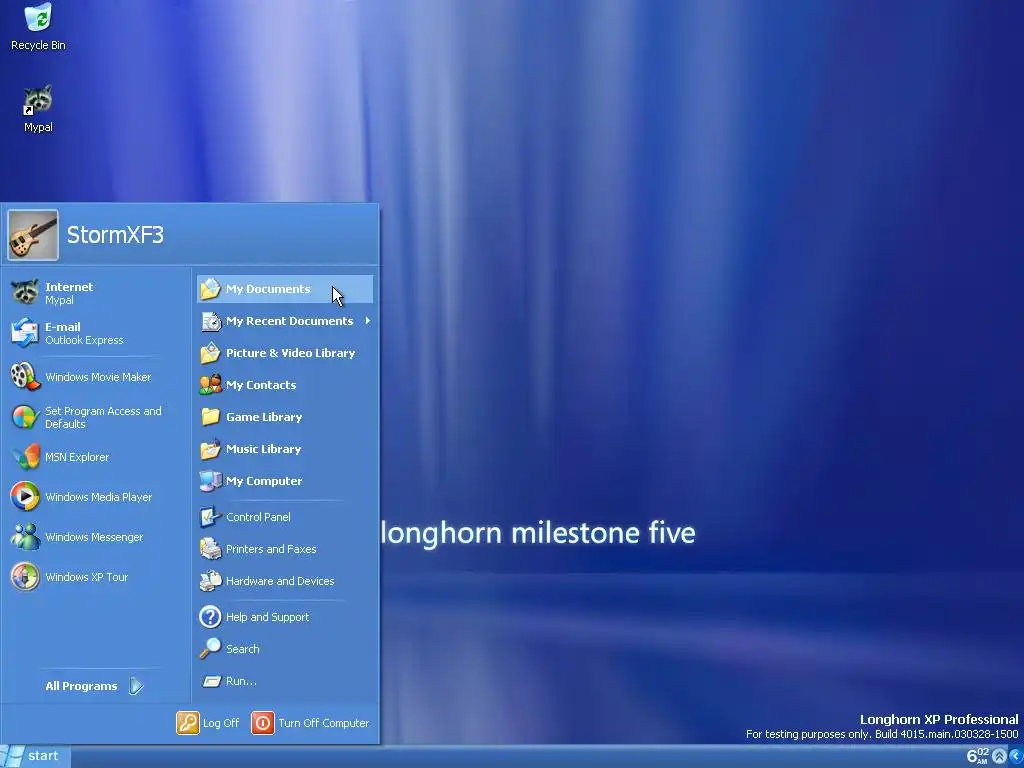The image size is (1024, 768).
Task: Click the red Turn Off Computer button
Action: point(263,723)
